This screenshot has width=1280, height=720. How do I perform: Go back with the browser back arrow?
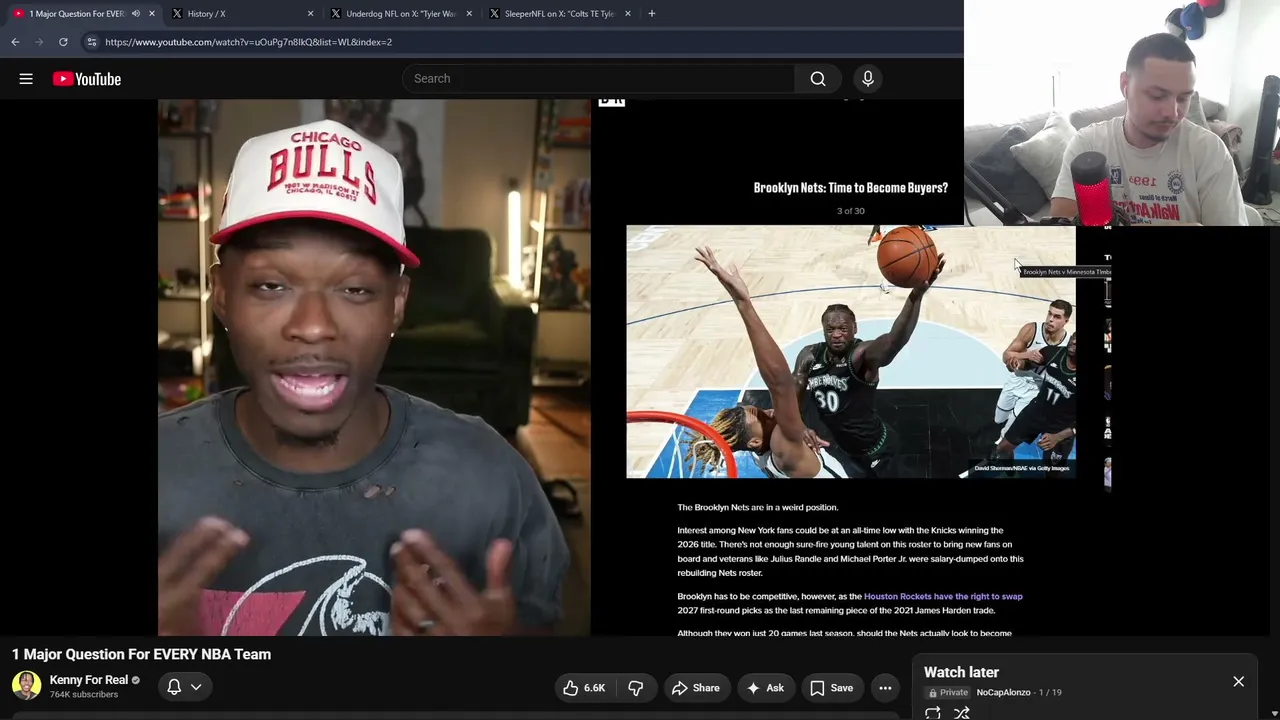point(15,42)
